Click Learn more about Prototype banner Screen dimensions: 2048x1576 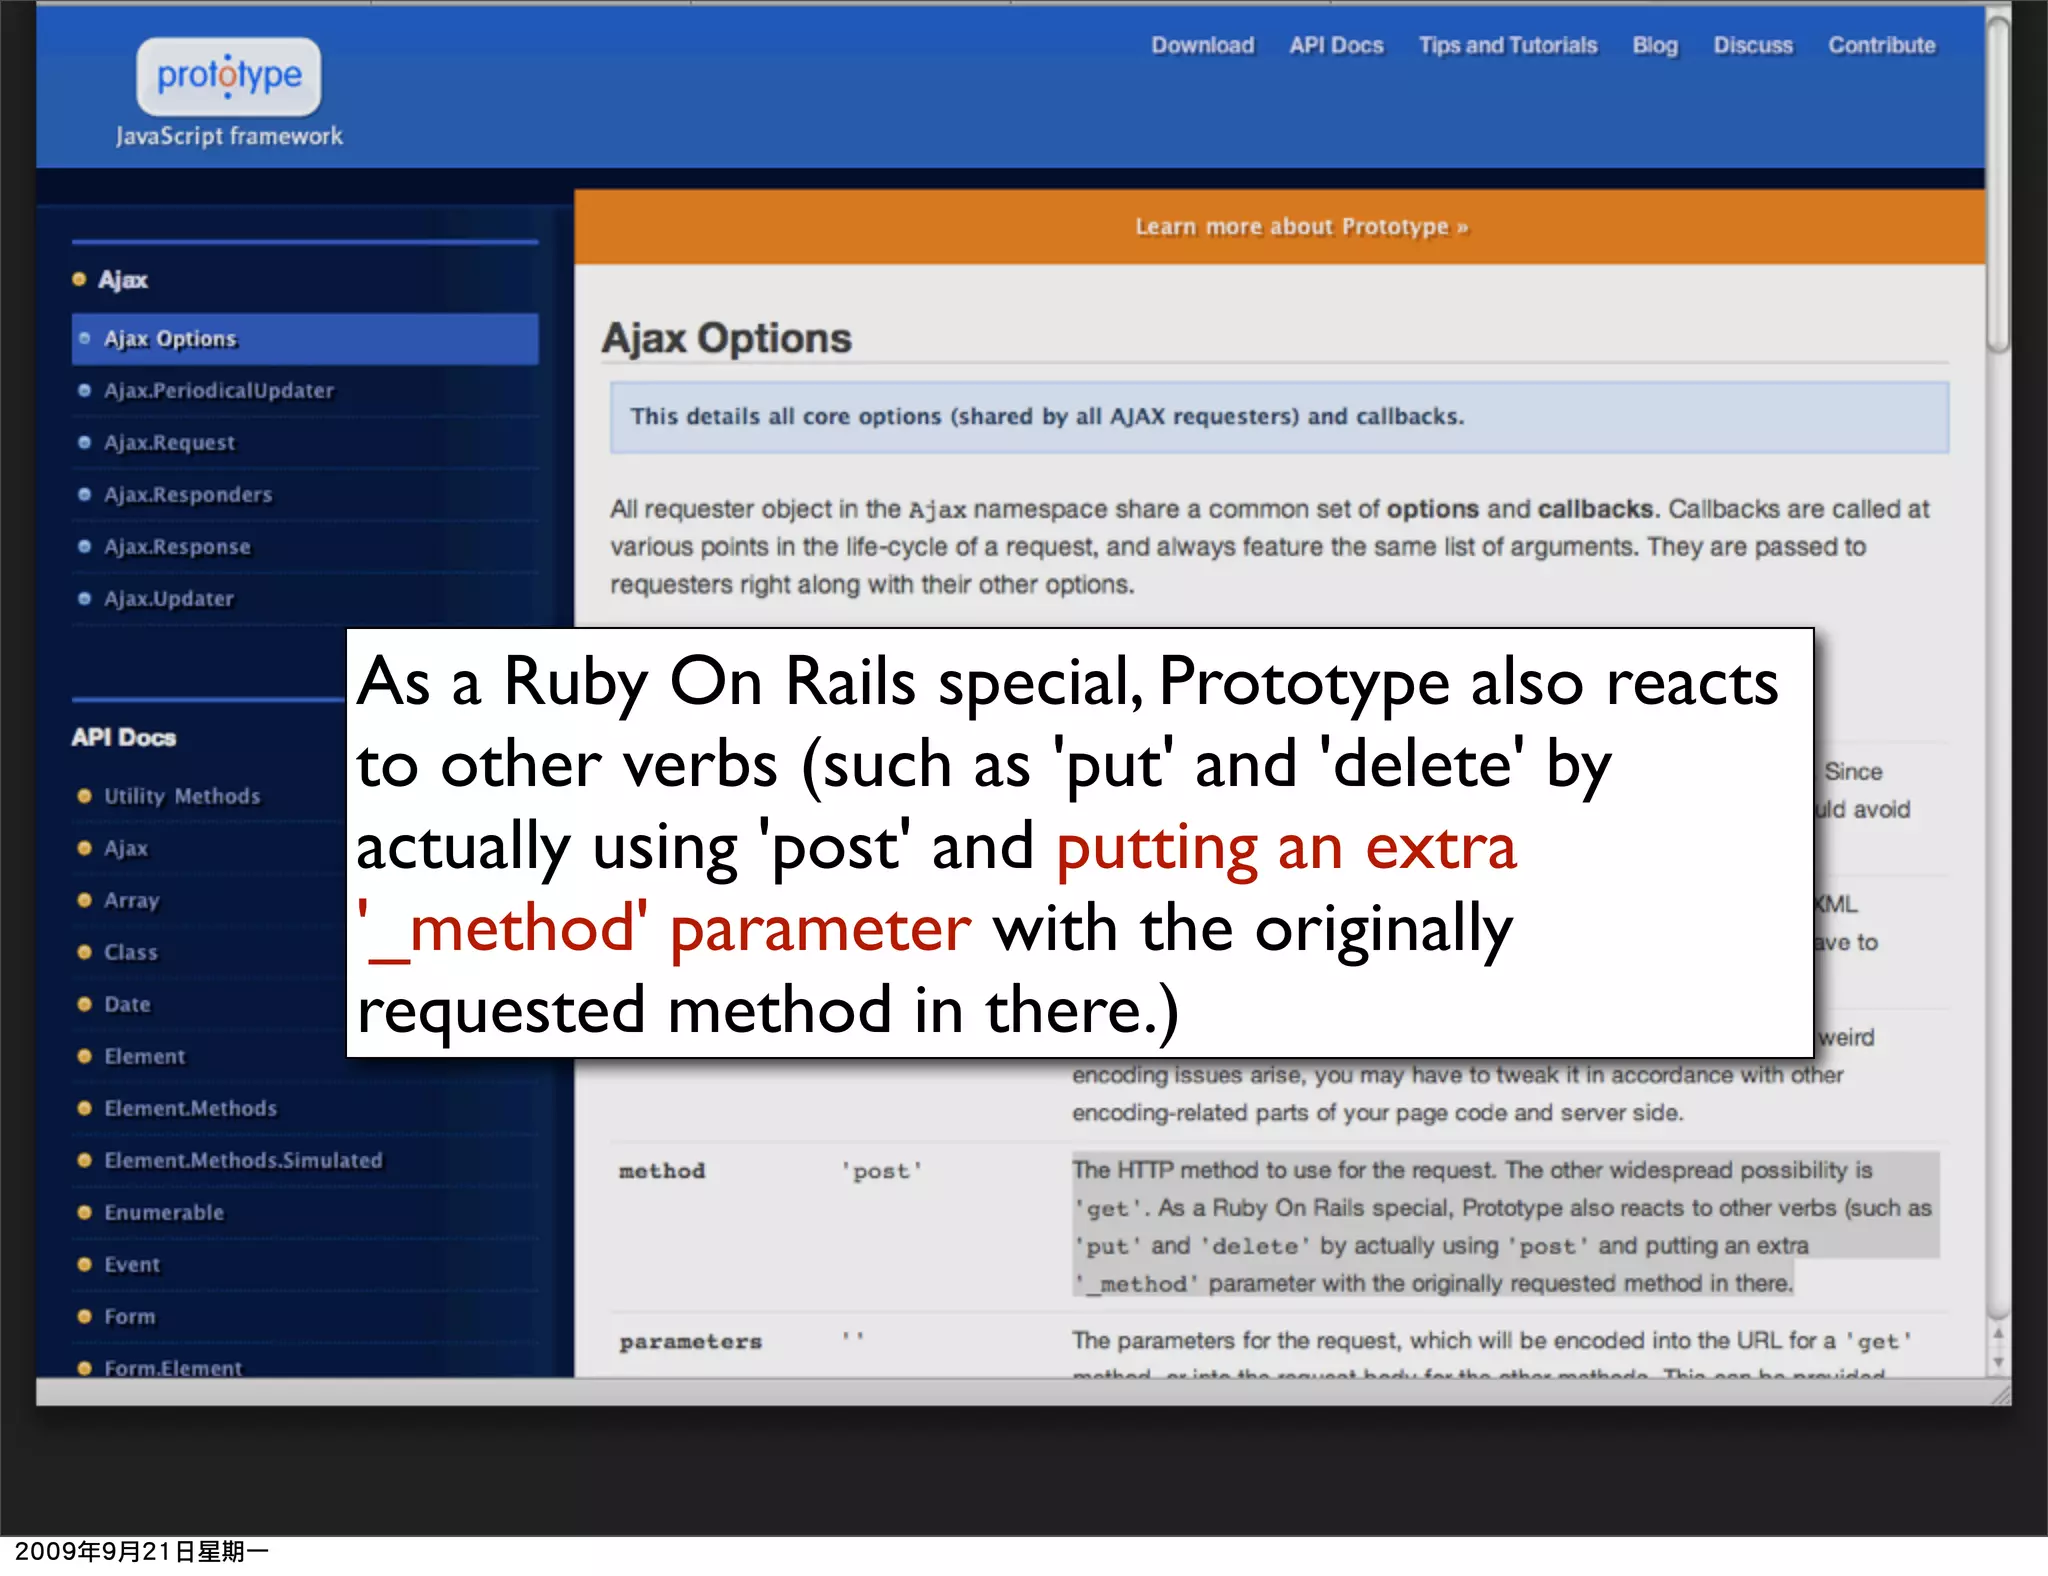click(x=1301, y=227)
